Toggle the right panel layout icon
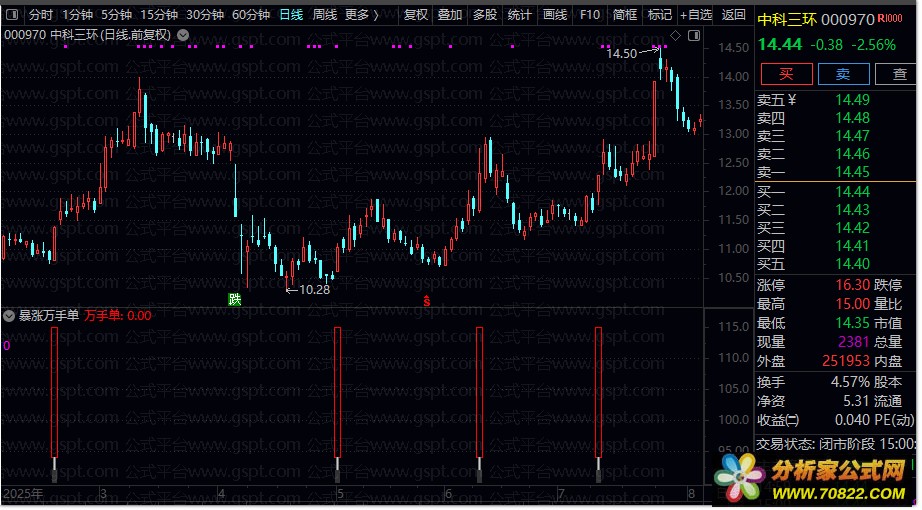Image resolution: width=922 pixels, height=510 pixels. [694, 36]
